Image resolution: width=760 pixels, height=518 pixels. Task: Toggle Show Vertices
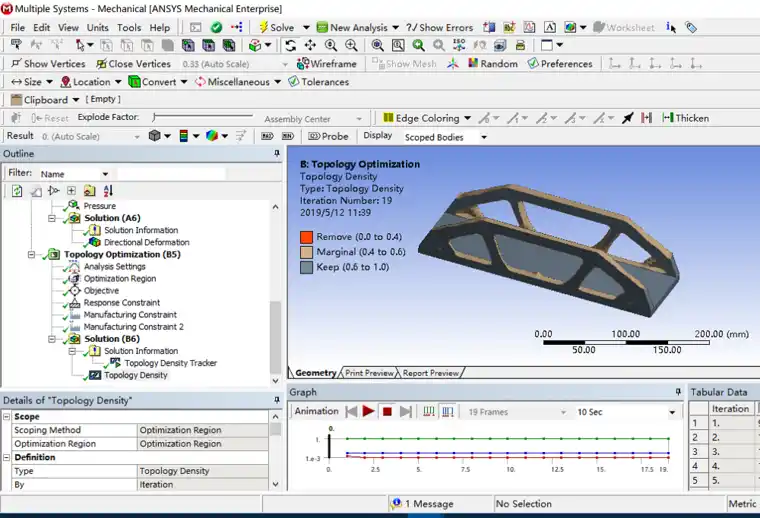tap(48, 63)
